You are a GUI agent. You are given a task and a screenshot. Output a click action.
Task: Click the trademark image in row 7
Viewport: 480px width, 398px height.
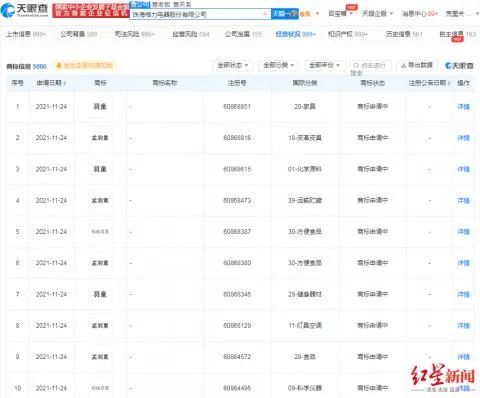point(100,294)
